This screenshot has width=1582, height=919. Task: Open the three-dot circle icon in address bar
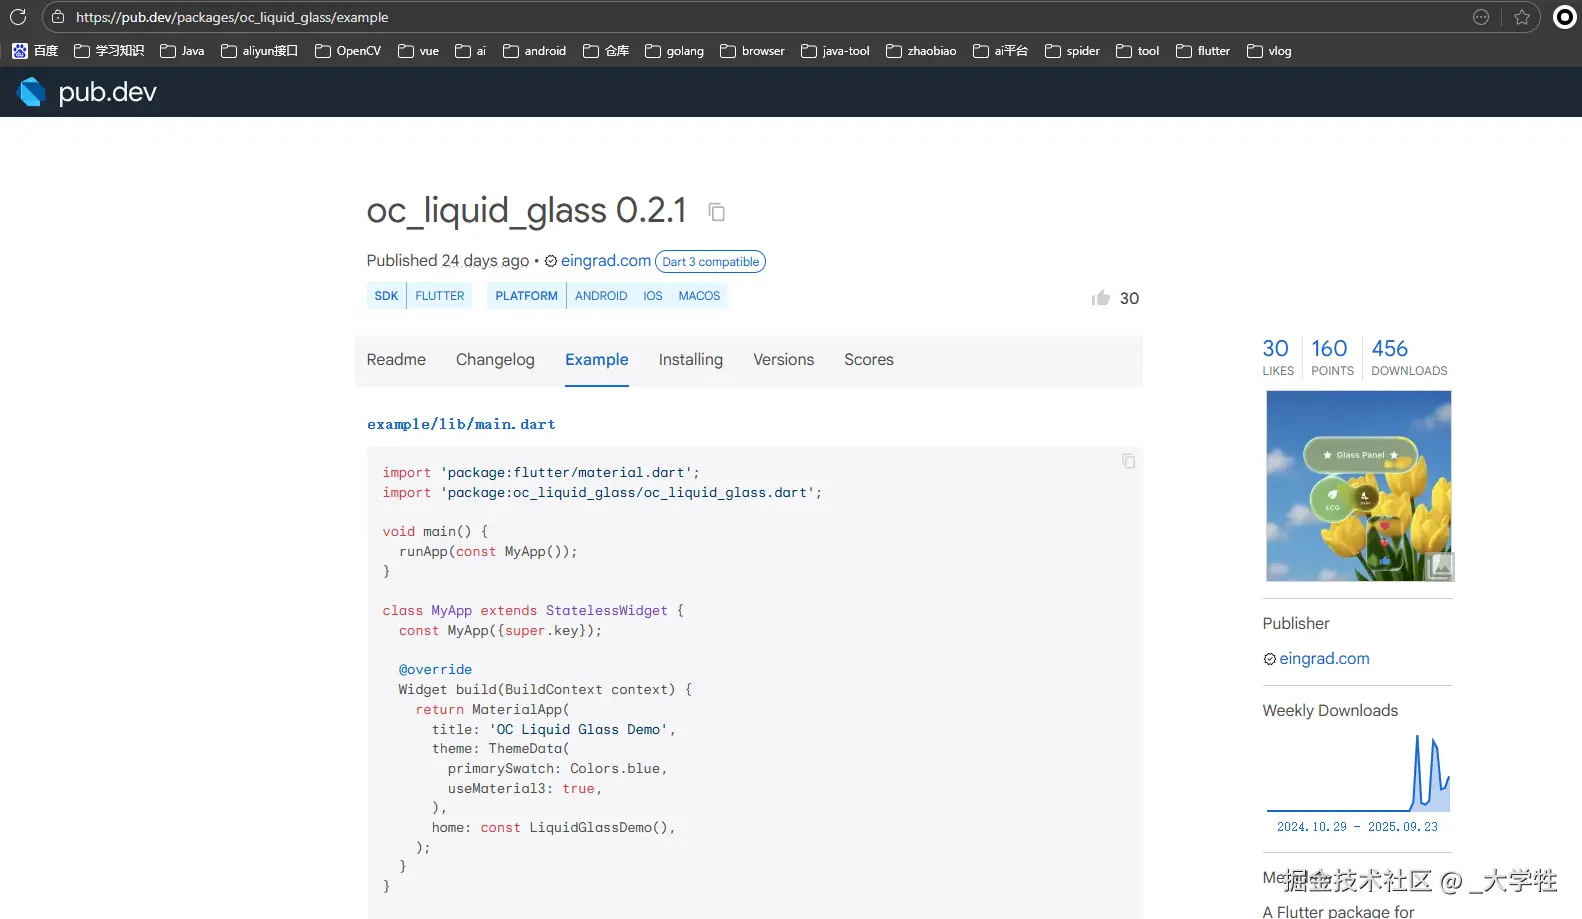coord(1481,17)
